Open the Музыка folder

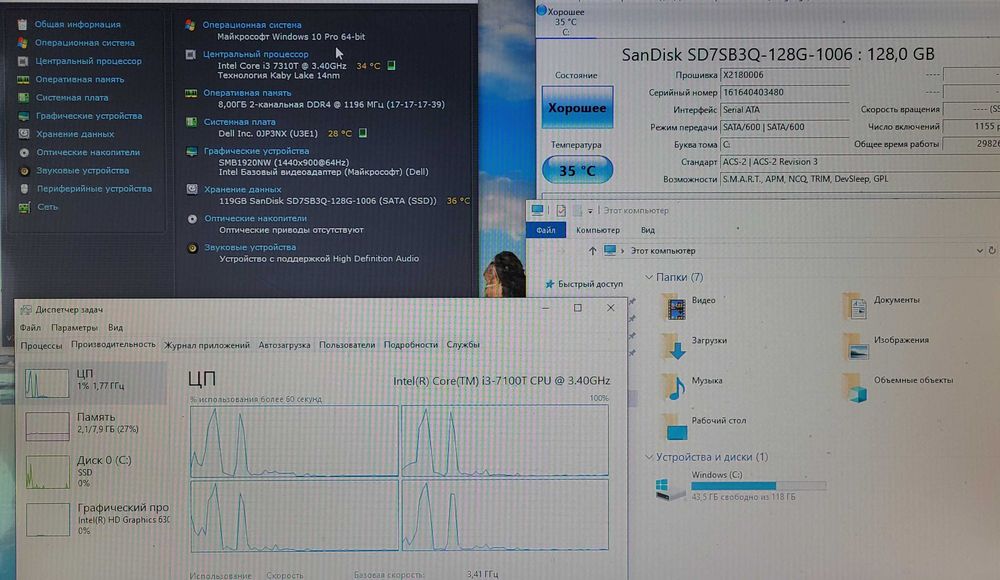point(693,387)
